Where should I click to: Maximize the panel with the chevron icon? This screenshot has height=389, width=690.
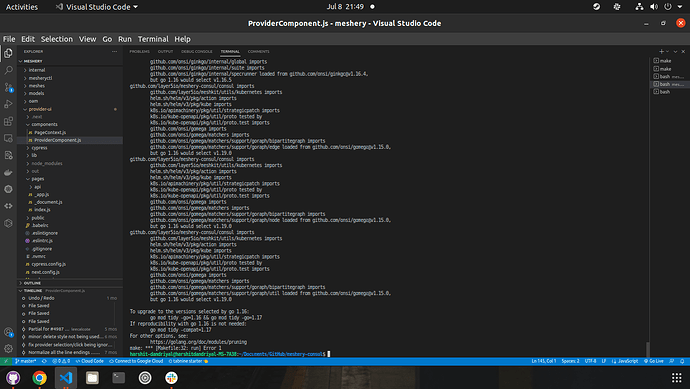pos(675,51)
